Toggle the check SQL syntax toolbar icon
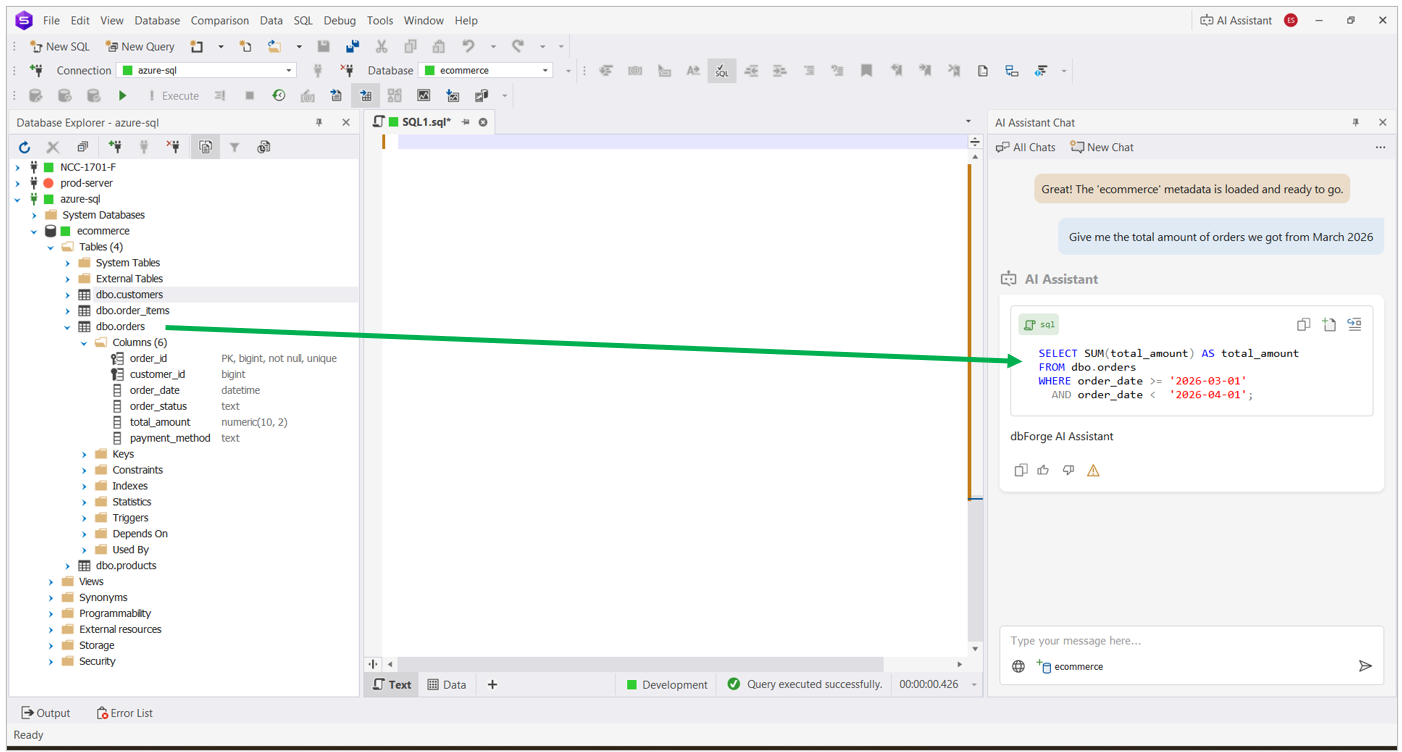Screen dimensions: 1402x752 click(x=721, y=70)
